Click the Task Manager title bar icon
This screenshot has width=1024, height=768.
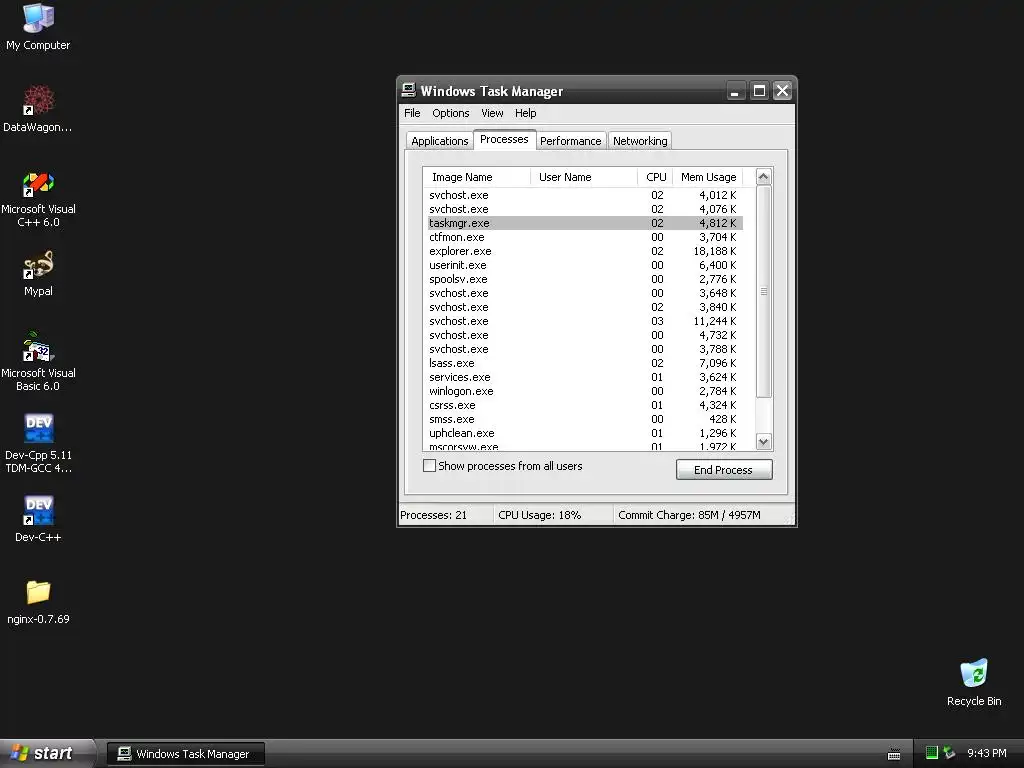pyautogui.click(x=409, y=90)
